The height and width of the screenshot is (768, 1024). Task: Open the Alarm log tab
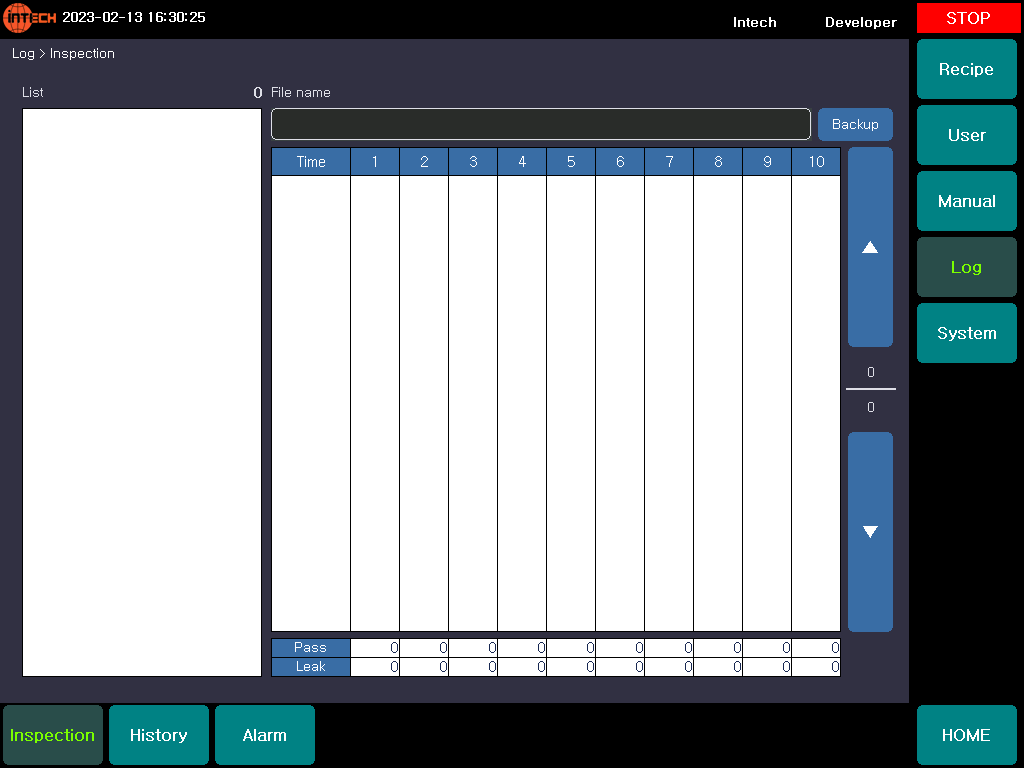(265, 735)
